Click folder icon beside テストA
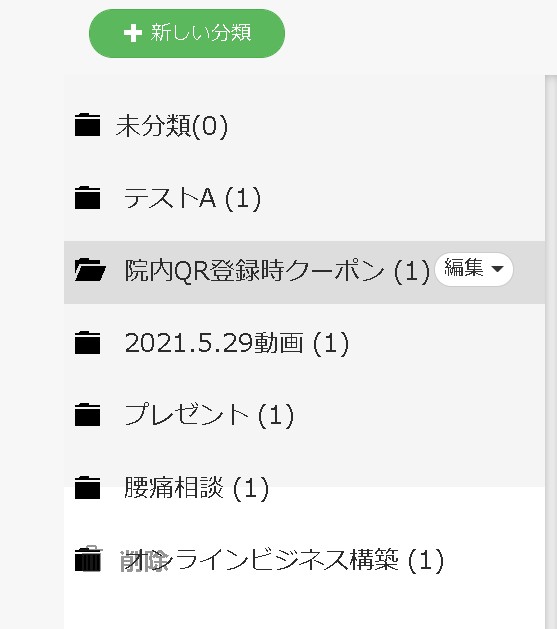Screen dimensions: 557x629 coord(87,197)
